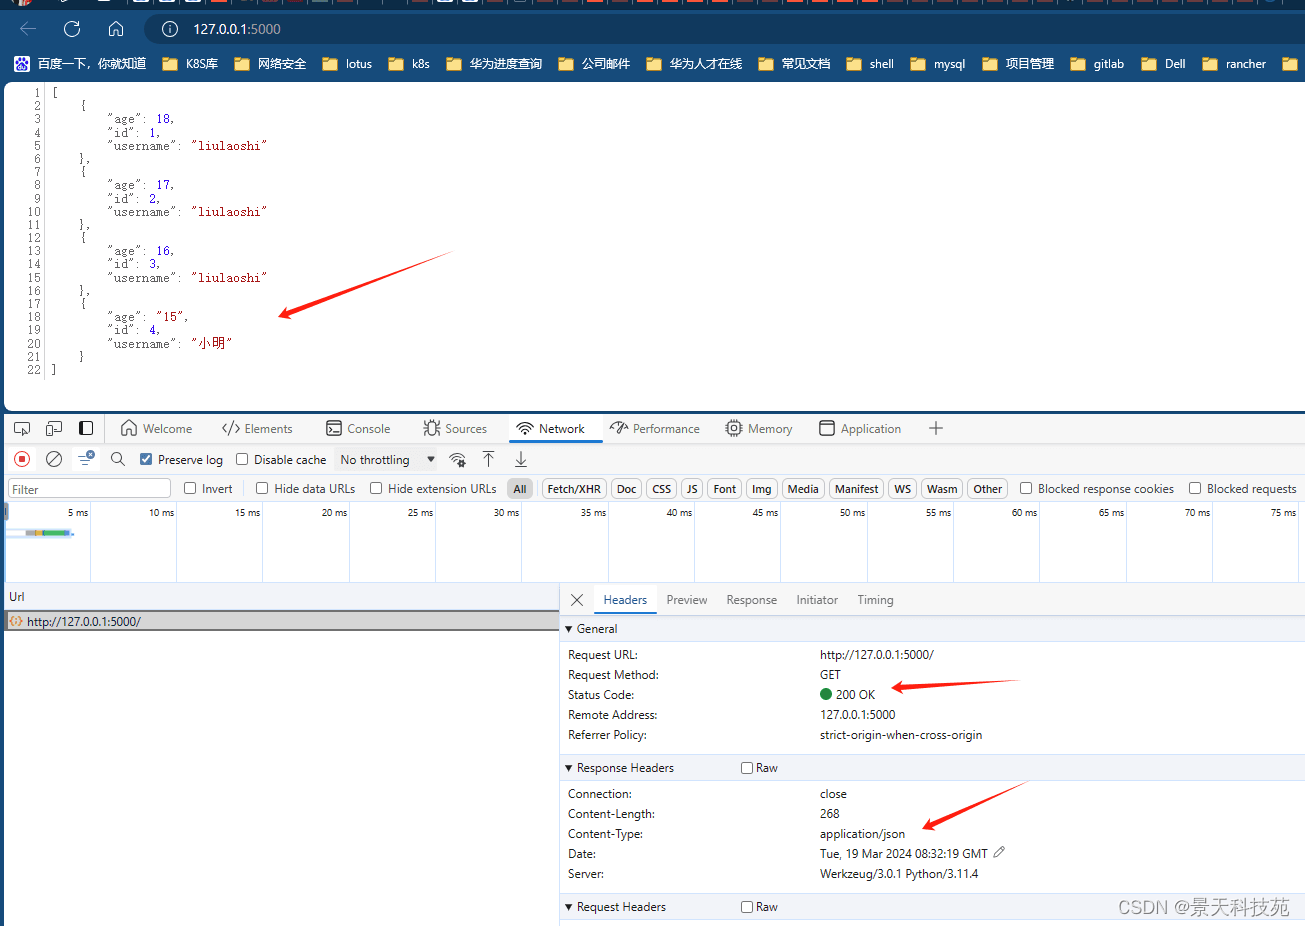This screenshot has width=1305, height=926.
Task: Check Blocked requests checkbox
Action: coord(1195,488)
